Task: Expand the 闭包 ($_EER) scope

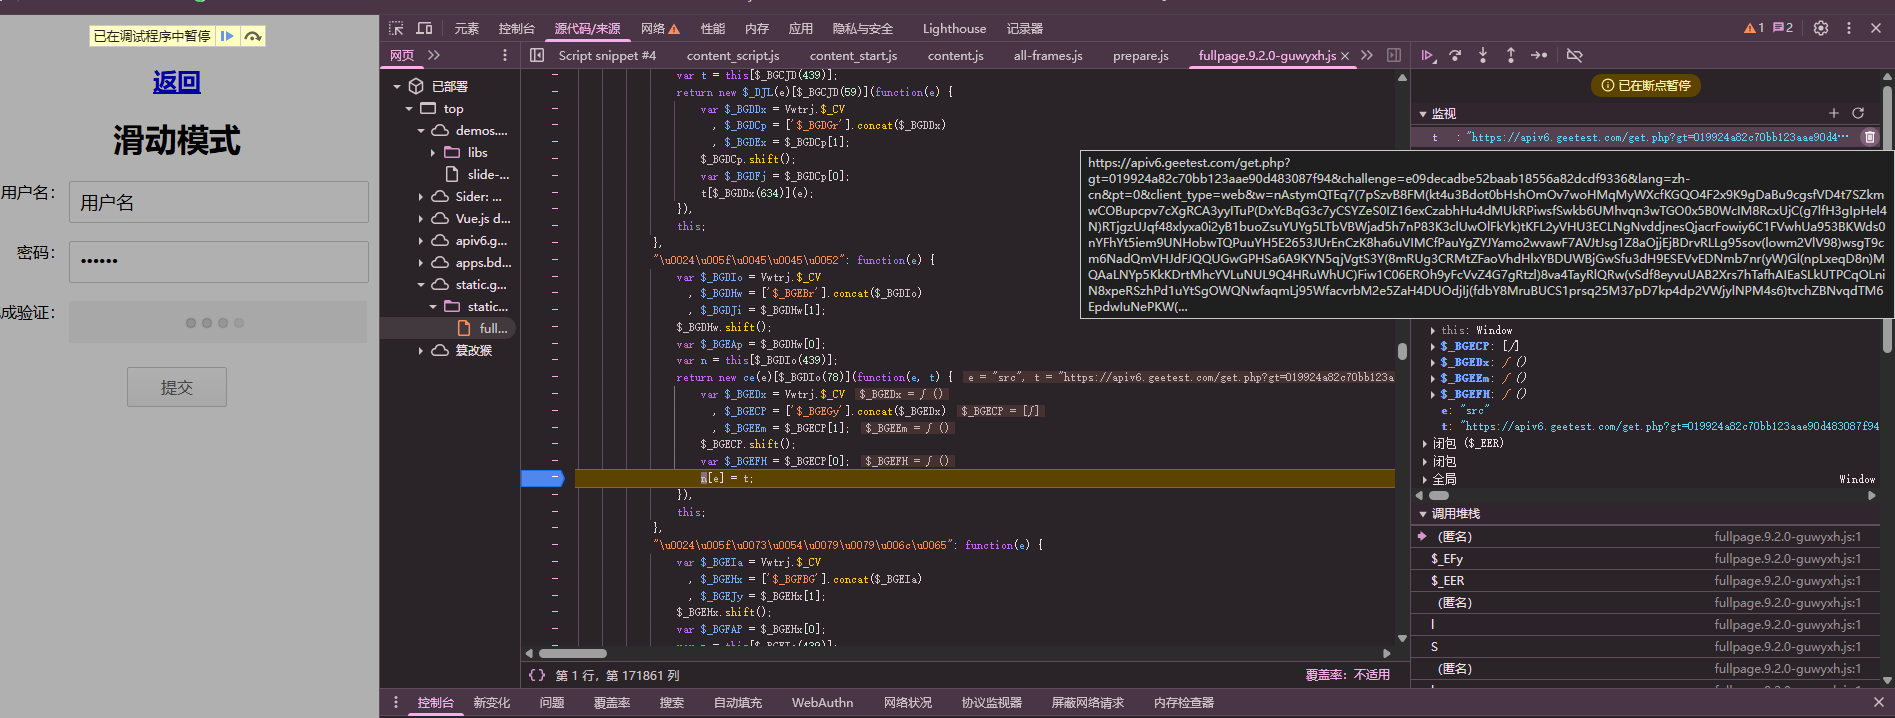Action: point(1425,443)
